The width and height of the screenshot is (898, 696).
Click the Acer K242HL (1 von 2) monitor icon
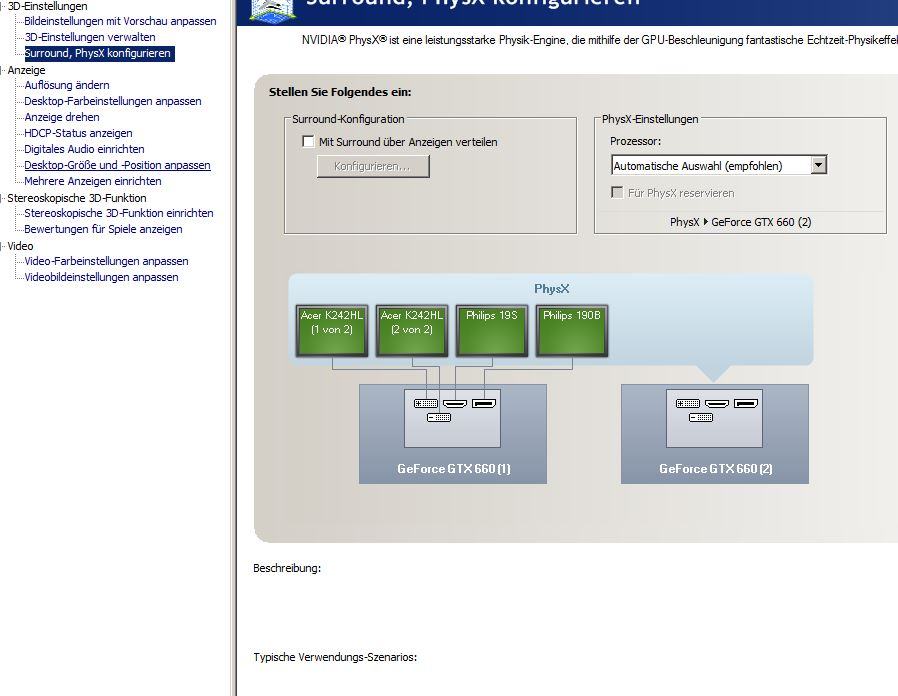(x=332, y=331)
